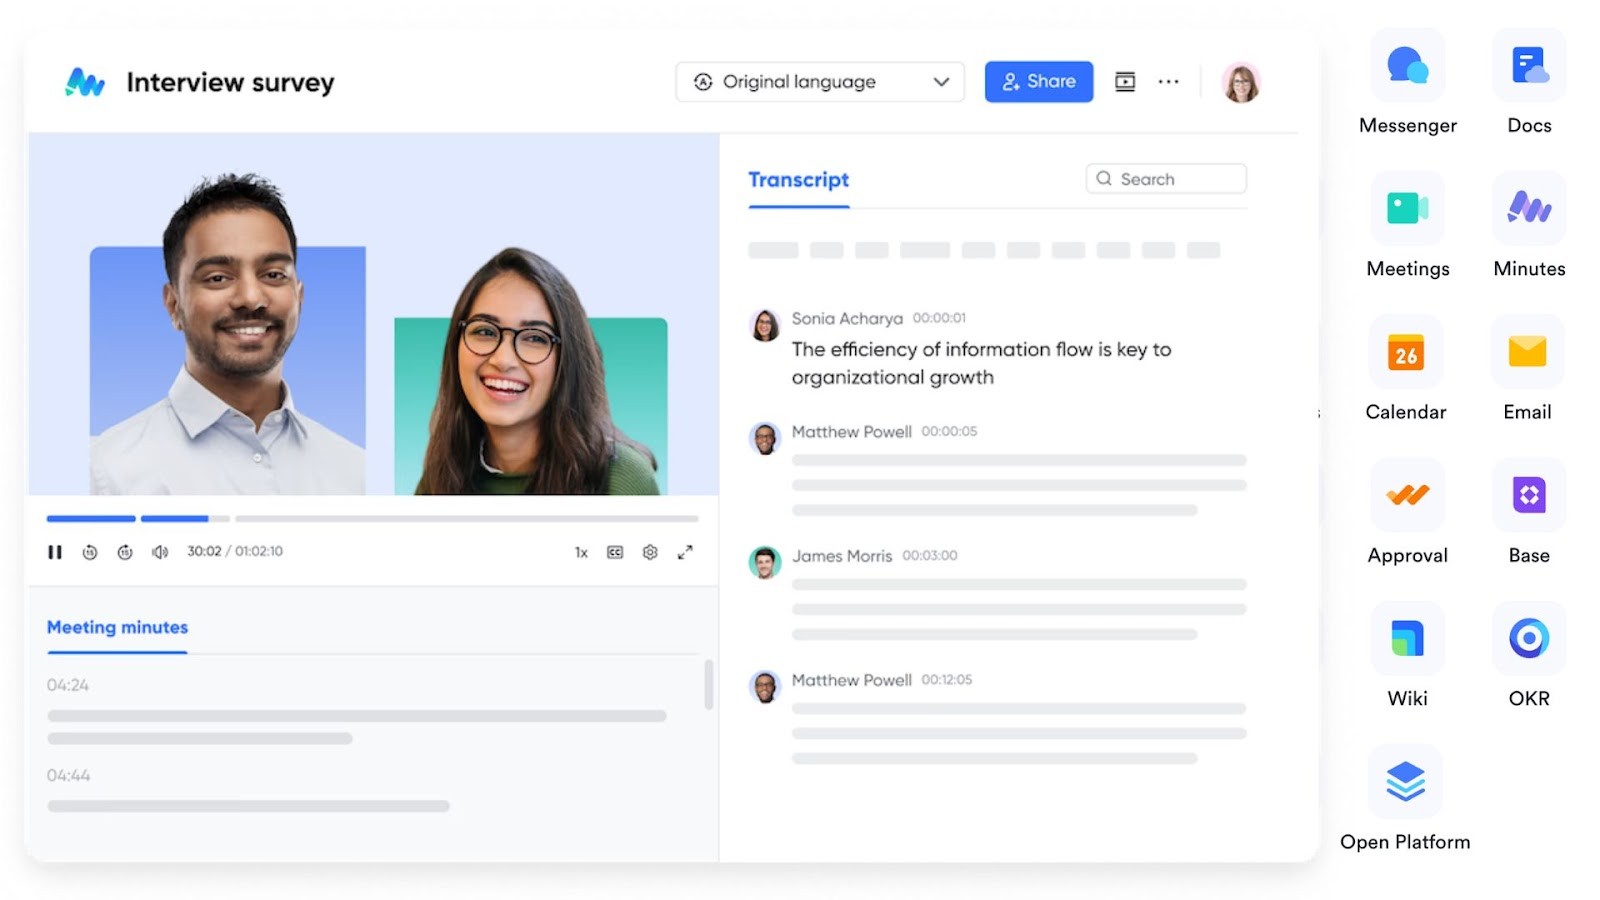The image size is (1600, 900).
Task: Open the Original language dropdown
Action: [819, 81]
